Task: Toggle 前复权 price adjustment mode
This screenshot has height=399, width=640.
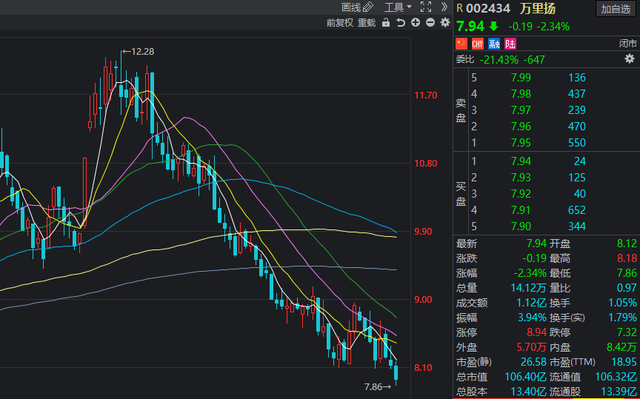Action: click(x=339, y=23)
